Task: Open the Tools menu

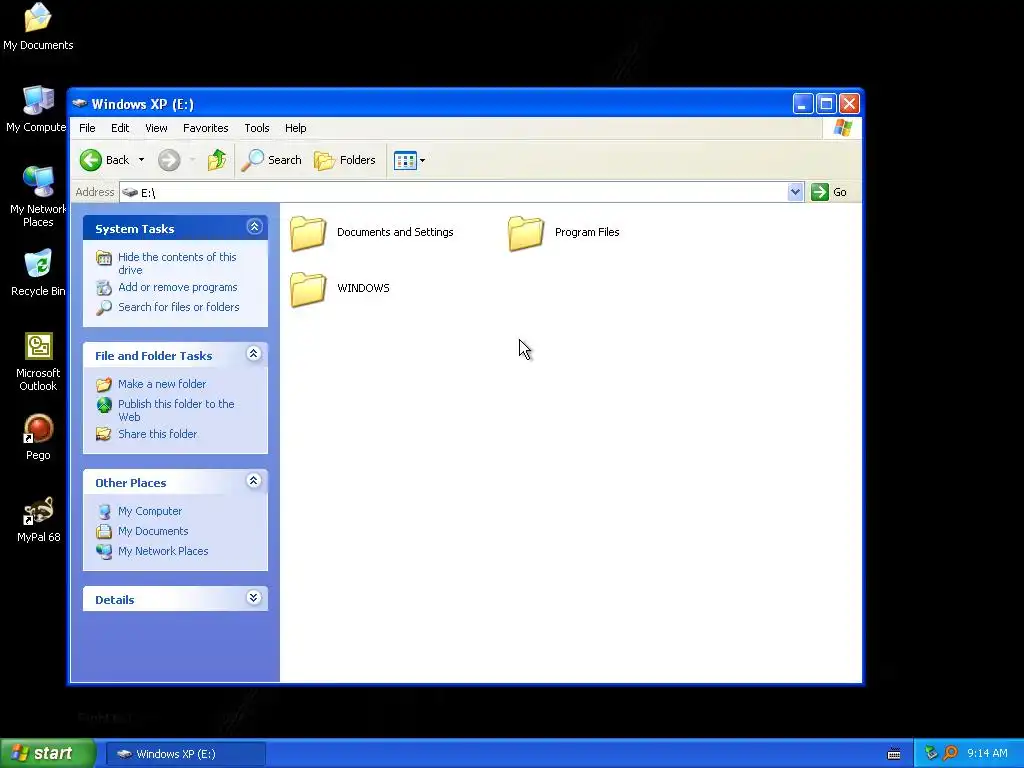Action: [x=257, y=128]
